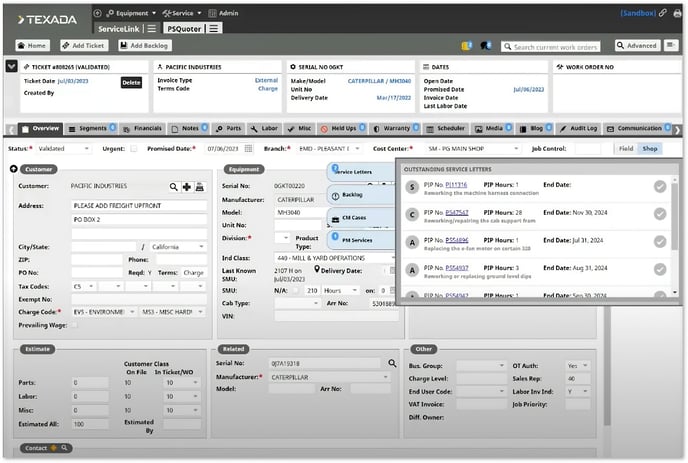Image resolution: width=688 pixels, height=463 pixels.
Task: Click Related serial number search icon
Action: pyautogui.click(x=392, y=362)
